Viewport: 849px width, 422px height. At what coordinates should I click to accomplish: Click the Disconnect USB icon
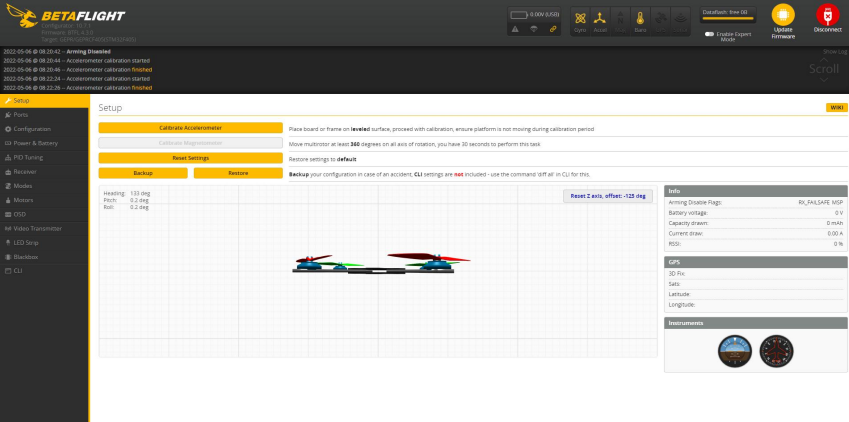pyautogui.click(x=827, y=15)
